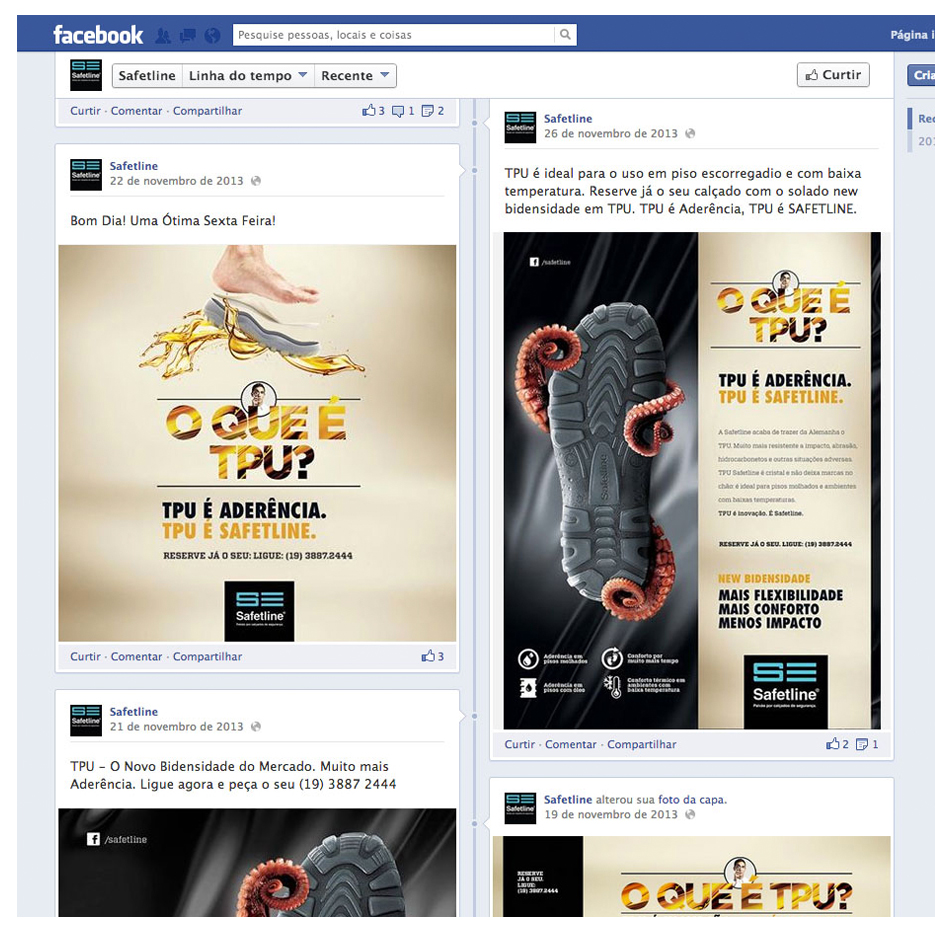
Task: Open the O QUE É TPU cover photo image
Action: coord(692,876)
